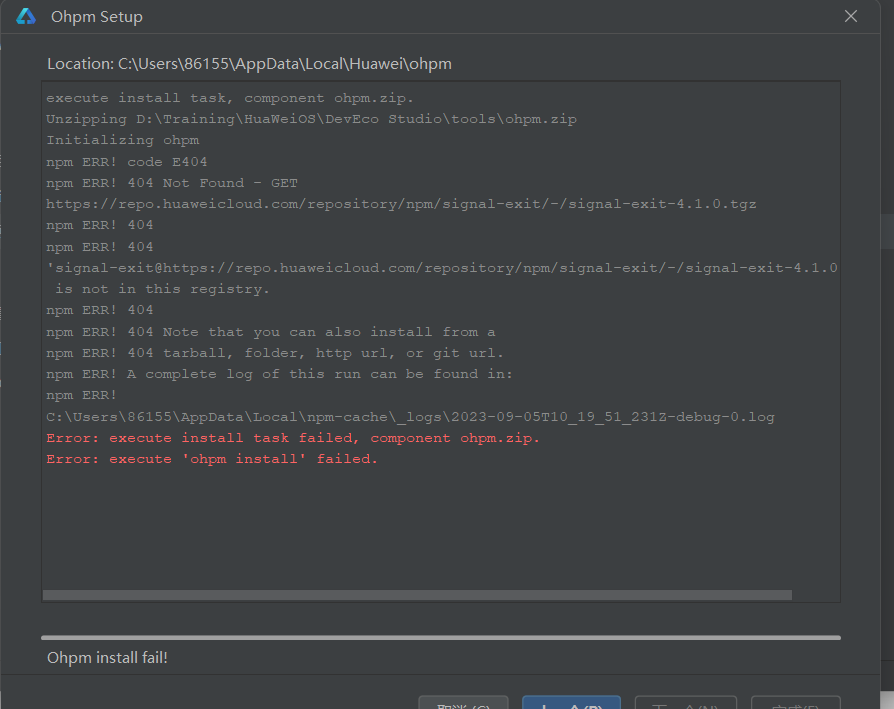Click the 'Ohpm Setup' window title

[x=97, y=17]
